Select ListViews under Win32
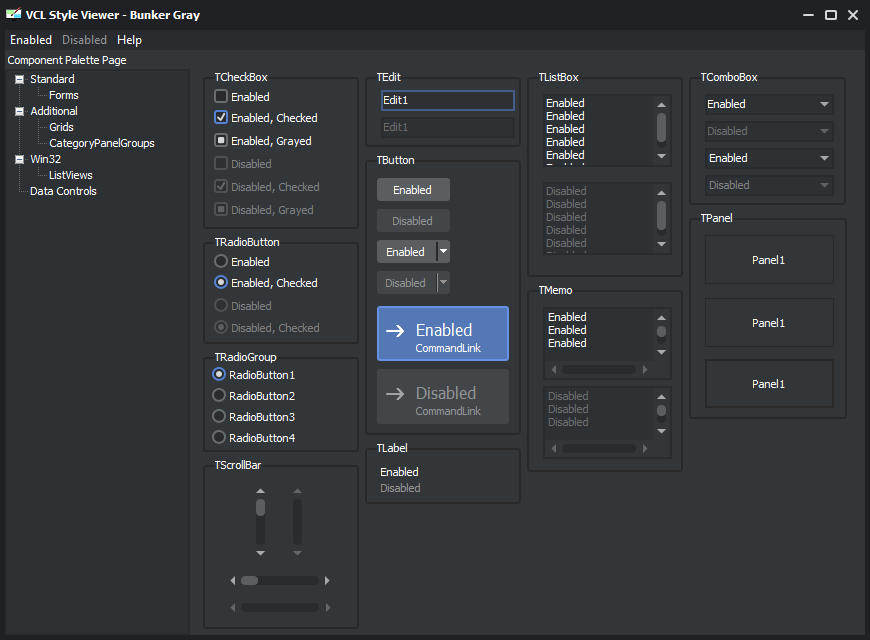 (x=70, y=175)
